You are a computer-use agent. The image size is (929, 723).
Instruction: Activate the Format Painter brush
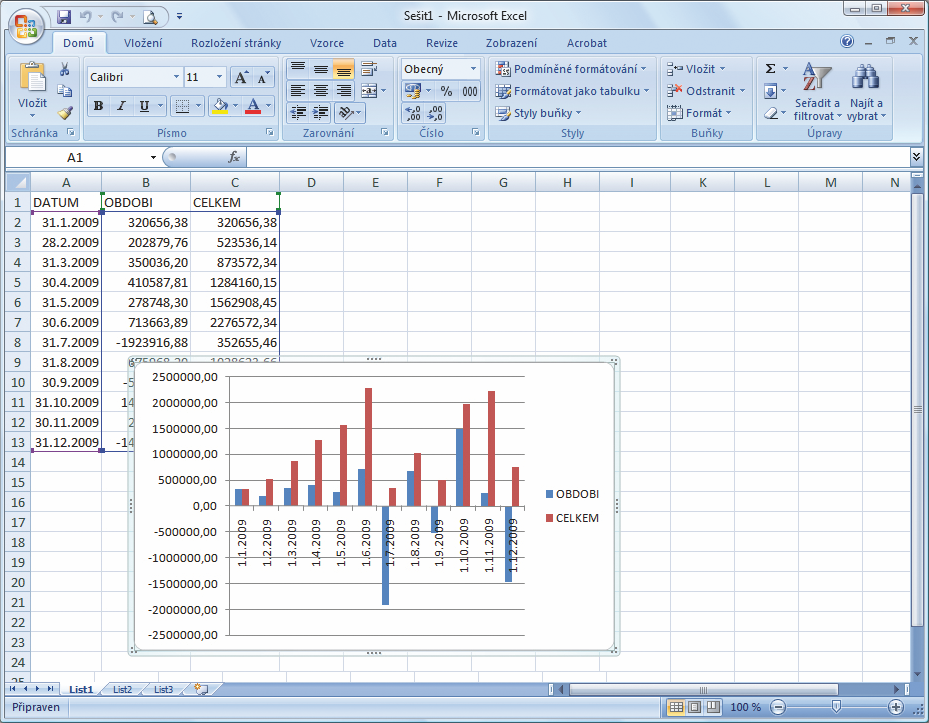65,112
